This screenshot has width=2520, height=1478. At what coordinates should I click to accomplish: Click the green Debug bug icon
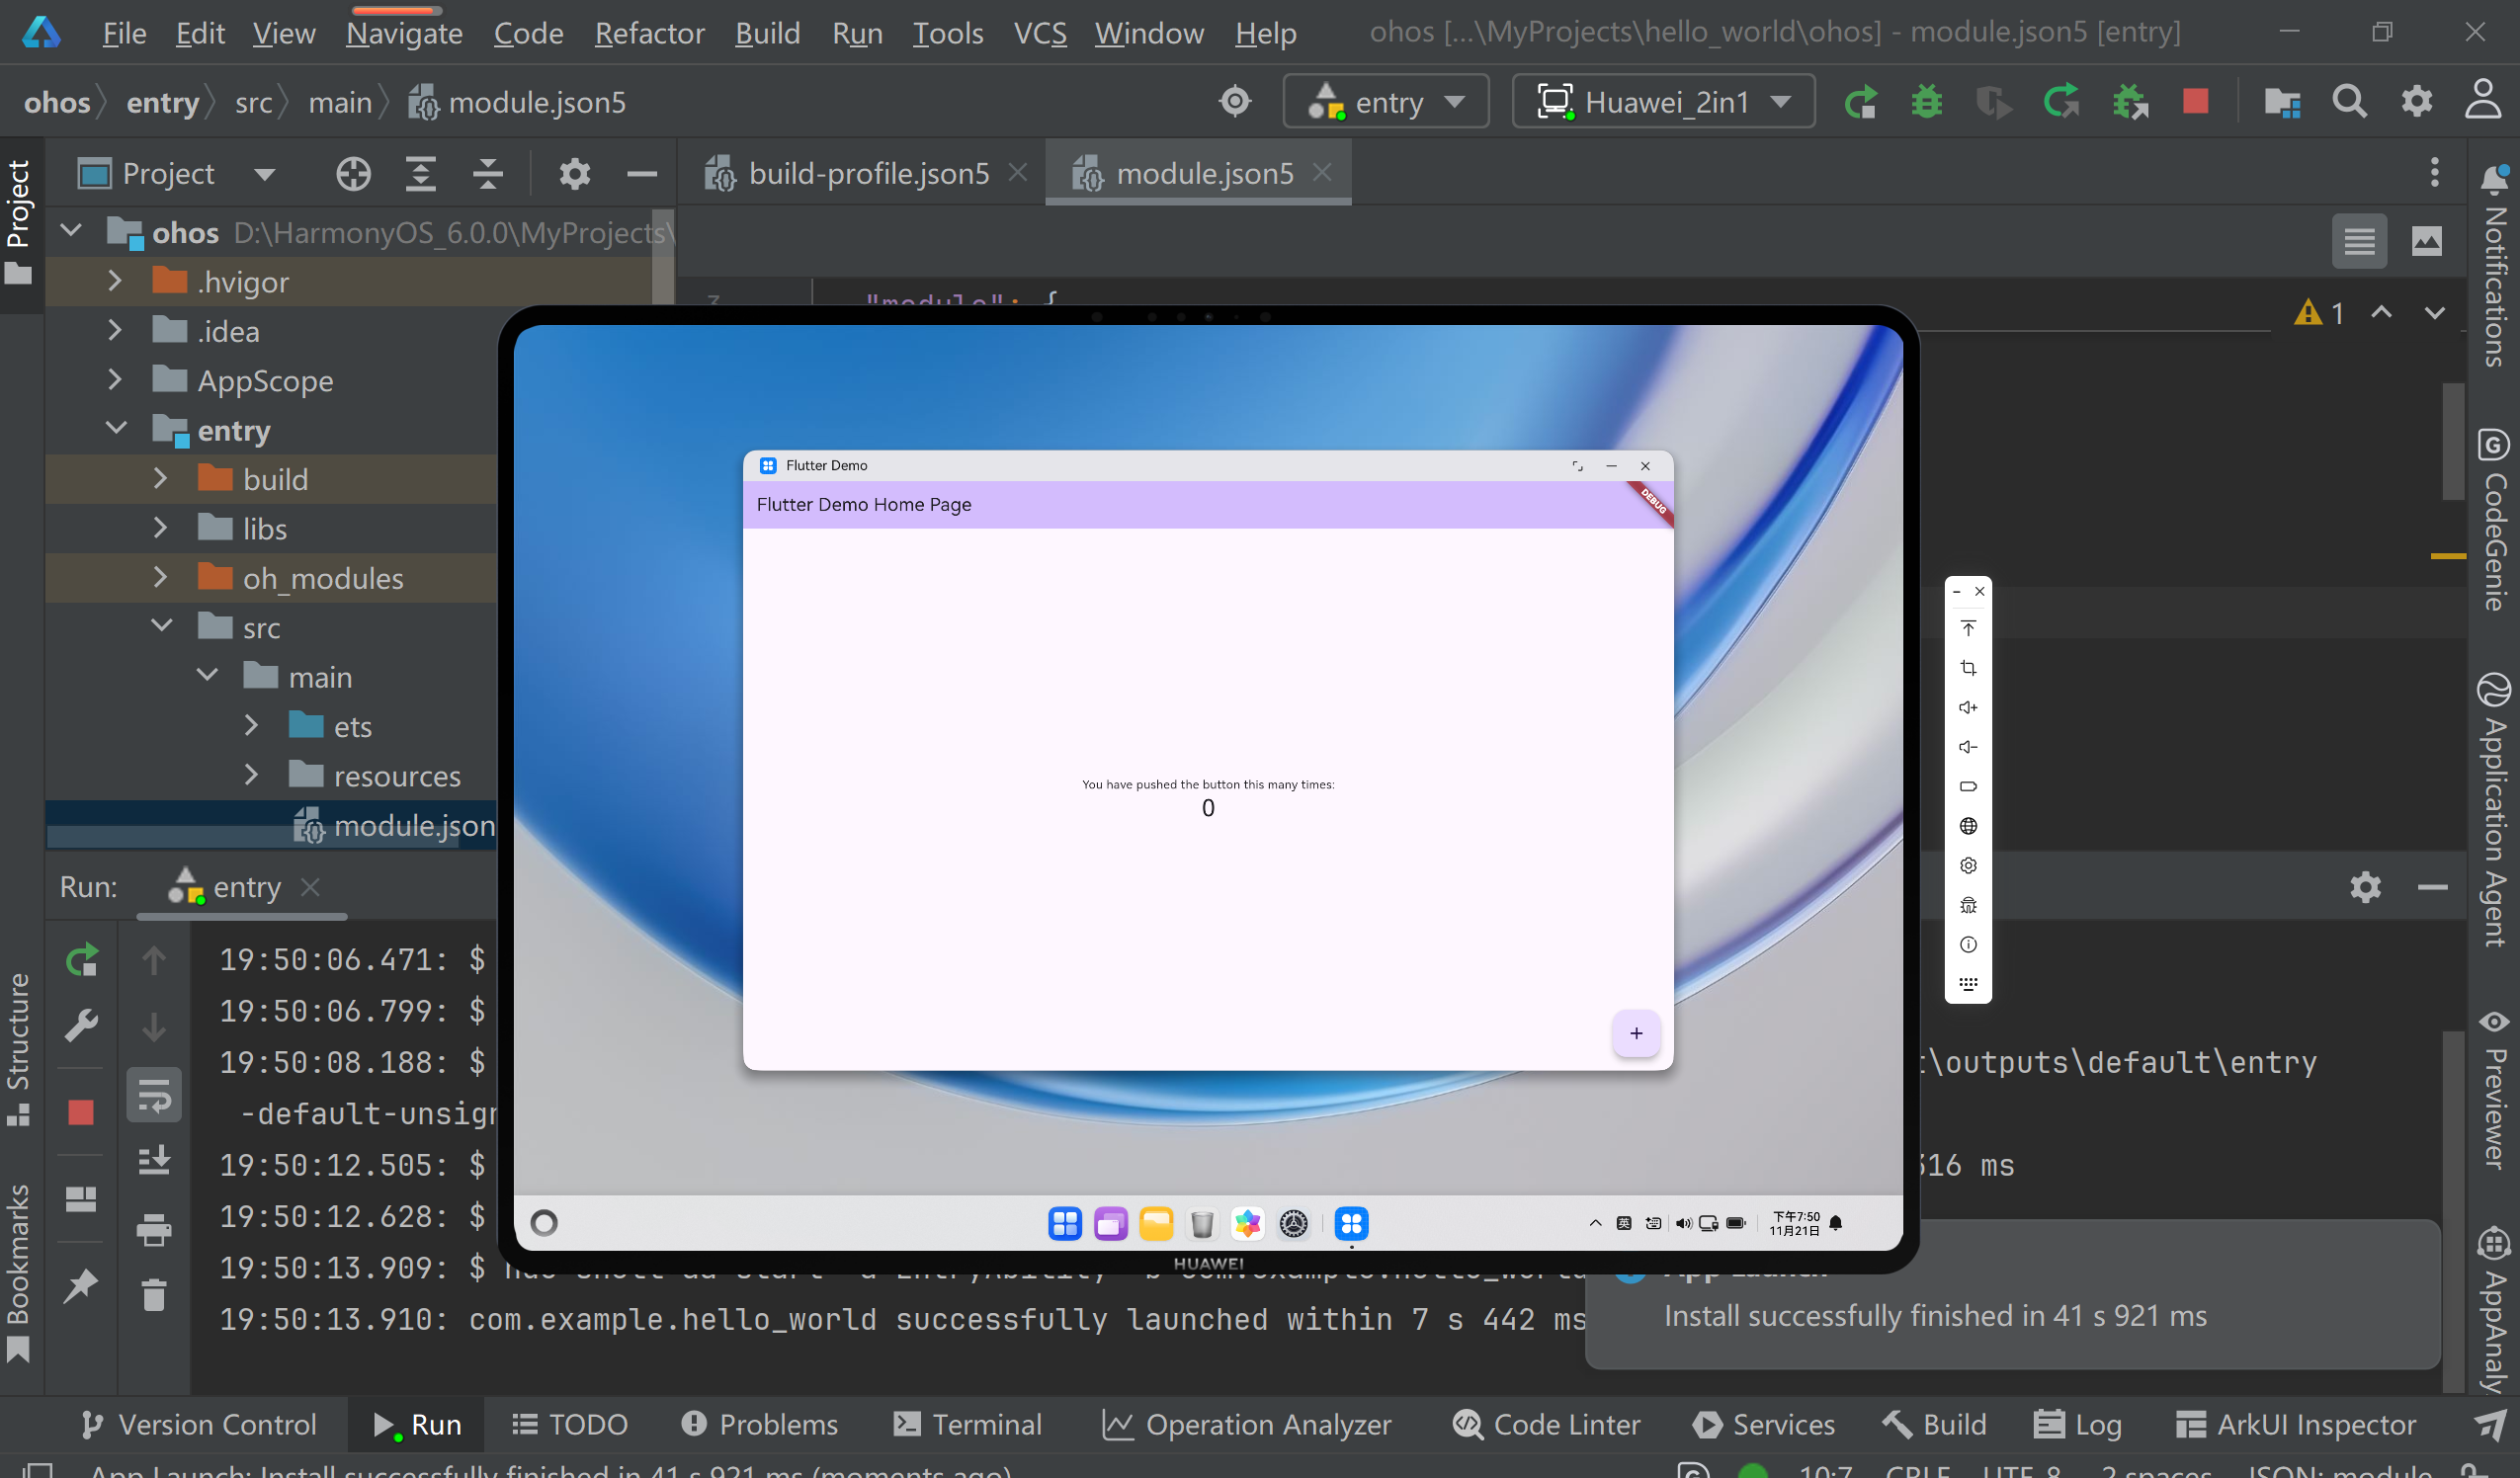[x=1926, y=102]
